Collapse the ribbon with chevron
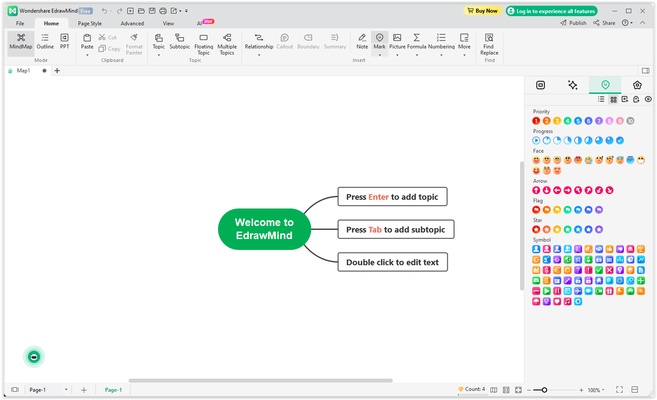Screen dimensions: 657x400 click(x=642, y=23)
